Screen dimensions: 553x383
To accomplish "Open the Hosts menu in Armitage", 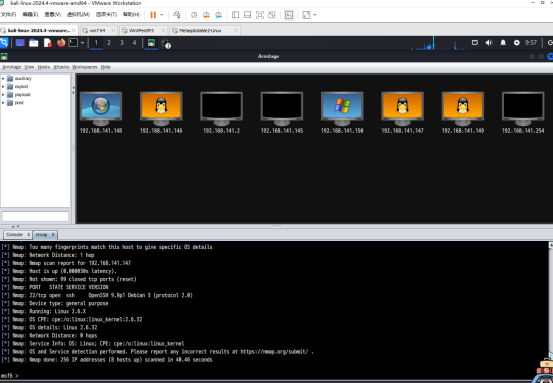I will tap(44, 67).
